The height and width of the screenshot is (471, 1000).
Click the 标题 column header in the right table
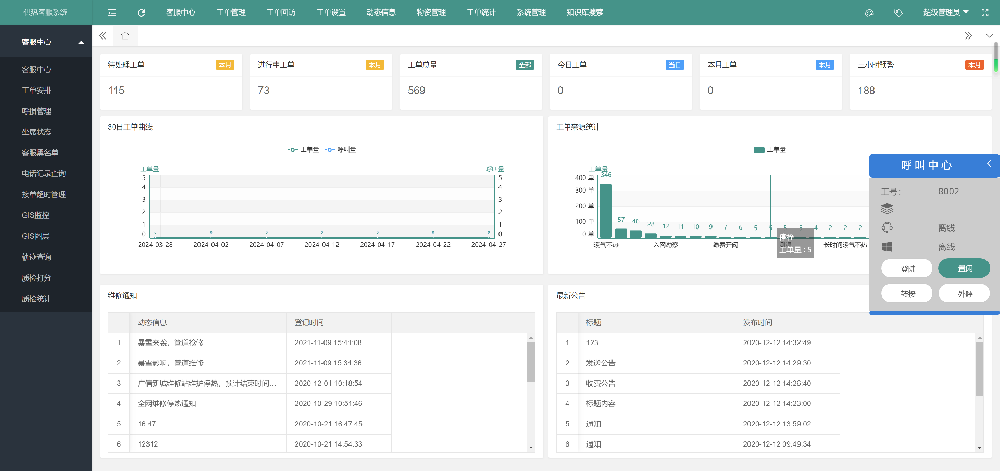658,322
